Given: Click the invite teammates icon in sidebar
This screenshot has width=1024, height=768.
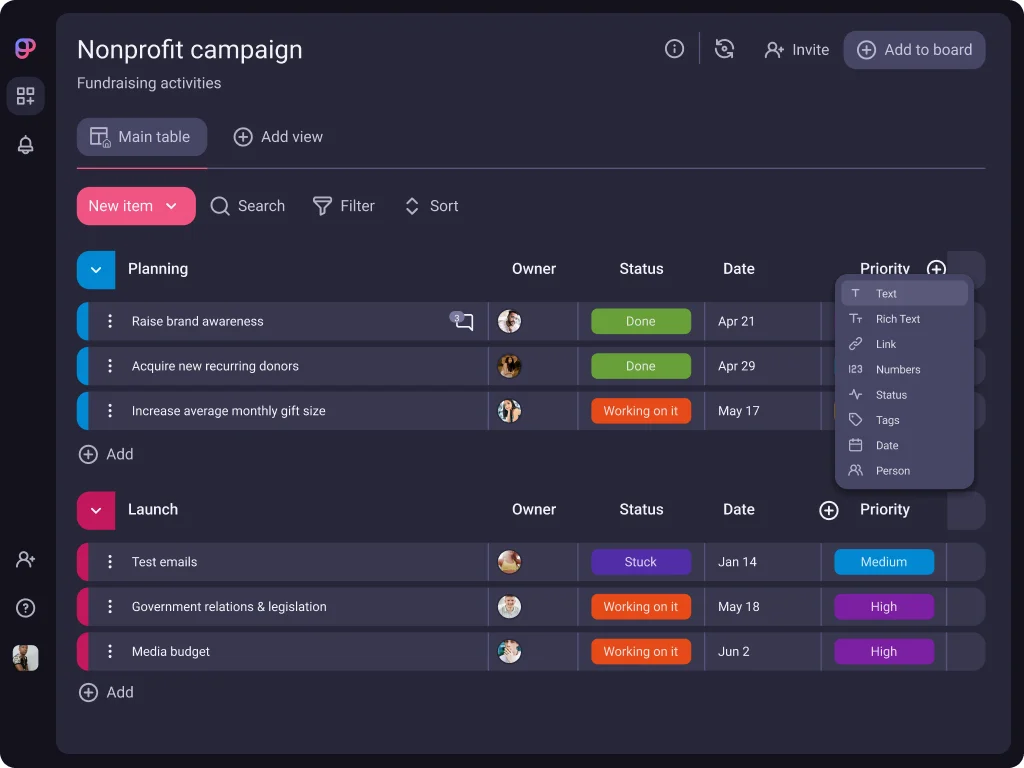Looking at the screenshot, I should (25, 559).
